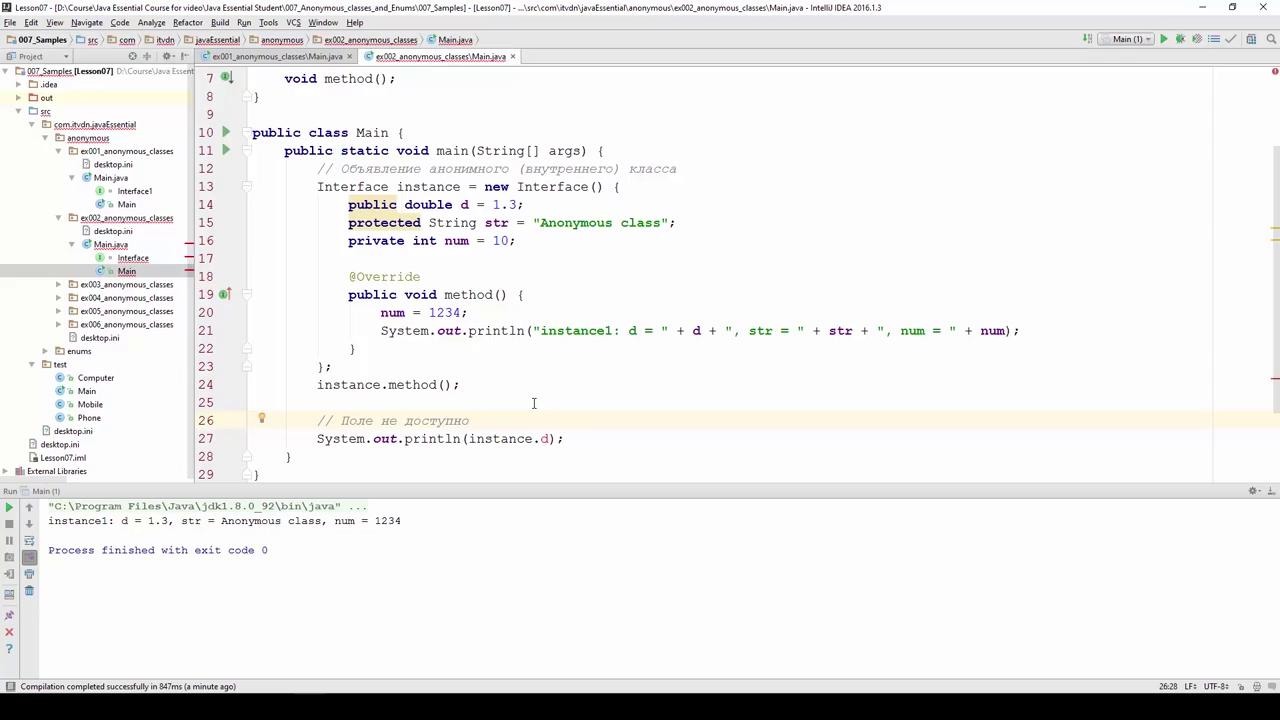Click the print icon in the Run panel
1280x720 pixels.
[x=29, y=574]
